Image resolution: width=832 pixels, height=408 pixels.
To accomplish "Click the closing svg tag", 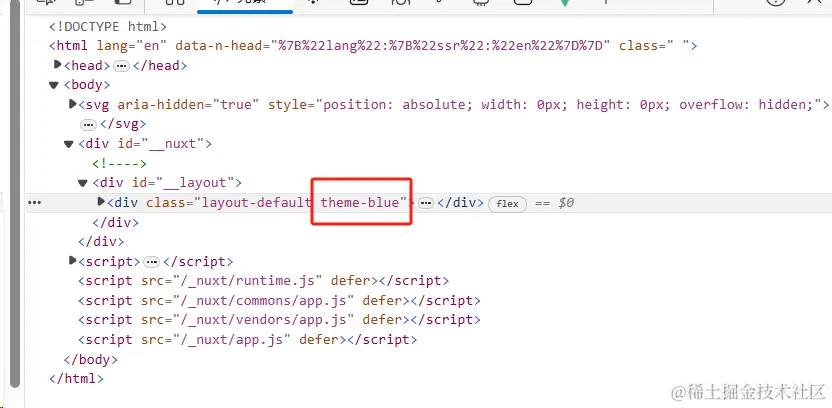I will pyautogui.click(x=123, y=125).
